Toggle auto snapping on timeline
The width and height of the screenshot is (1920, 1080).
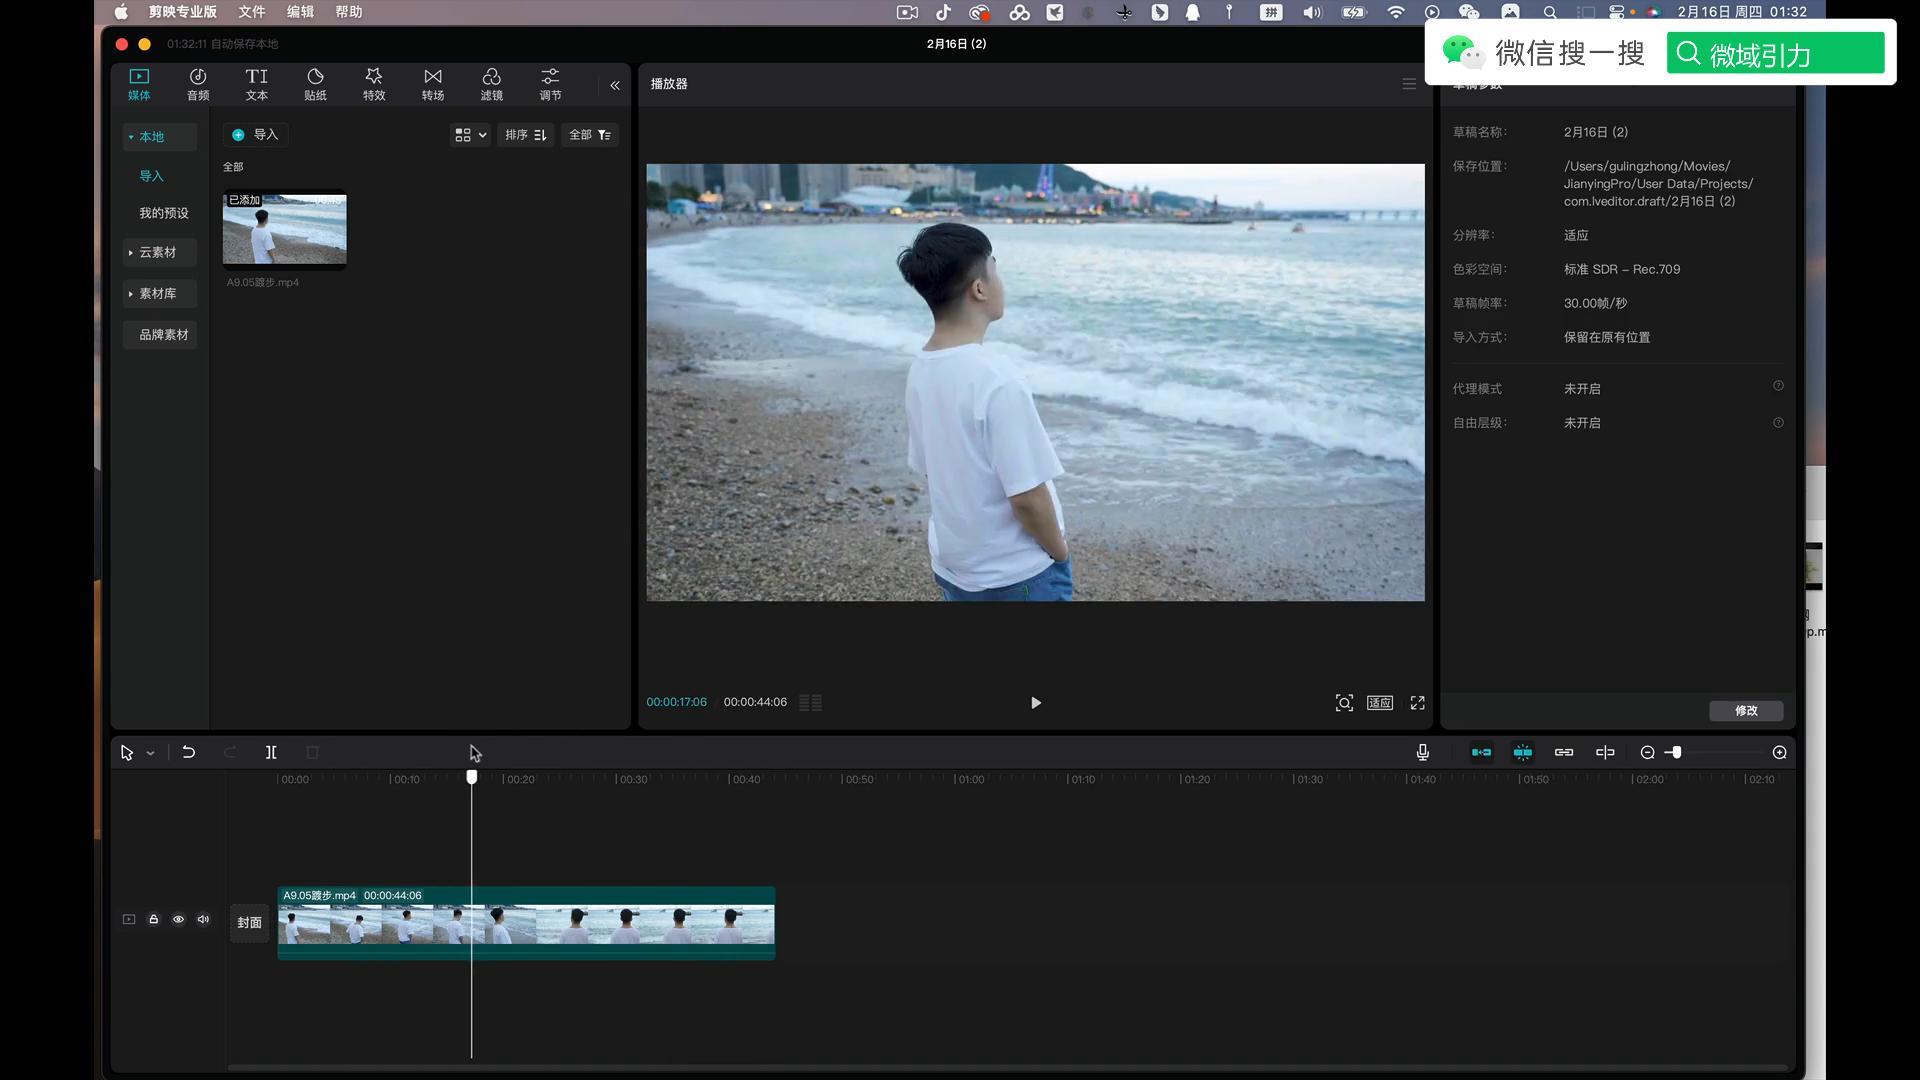1523,752
